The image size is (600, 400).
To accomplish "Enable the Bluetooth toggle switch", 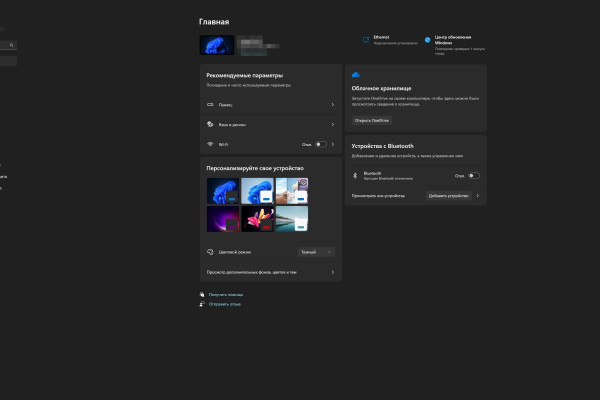I will (473, 175).
